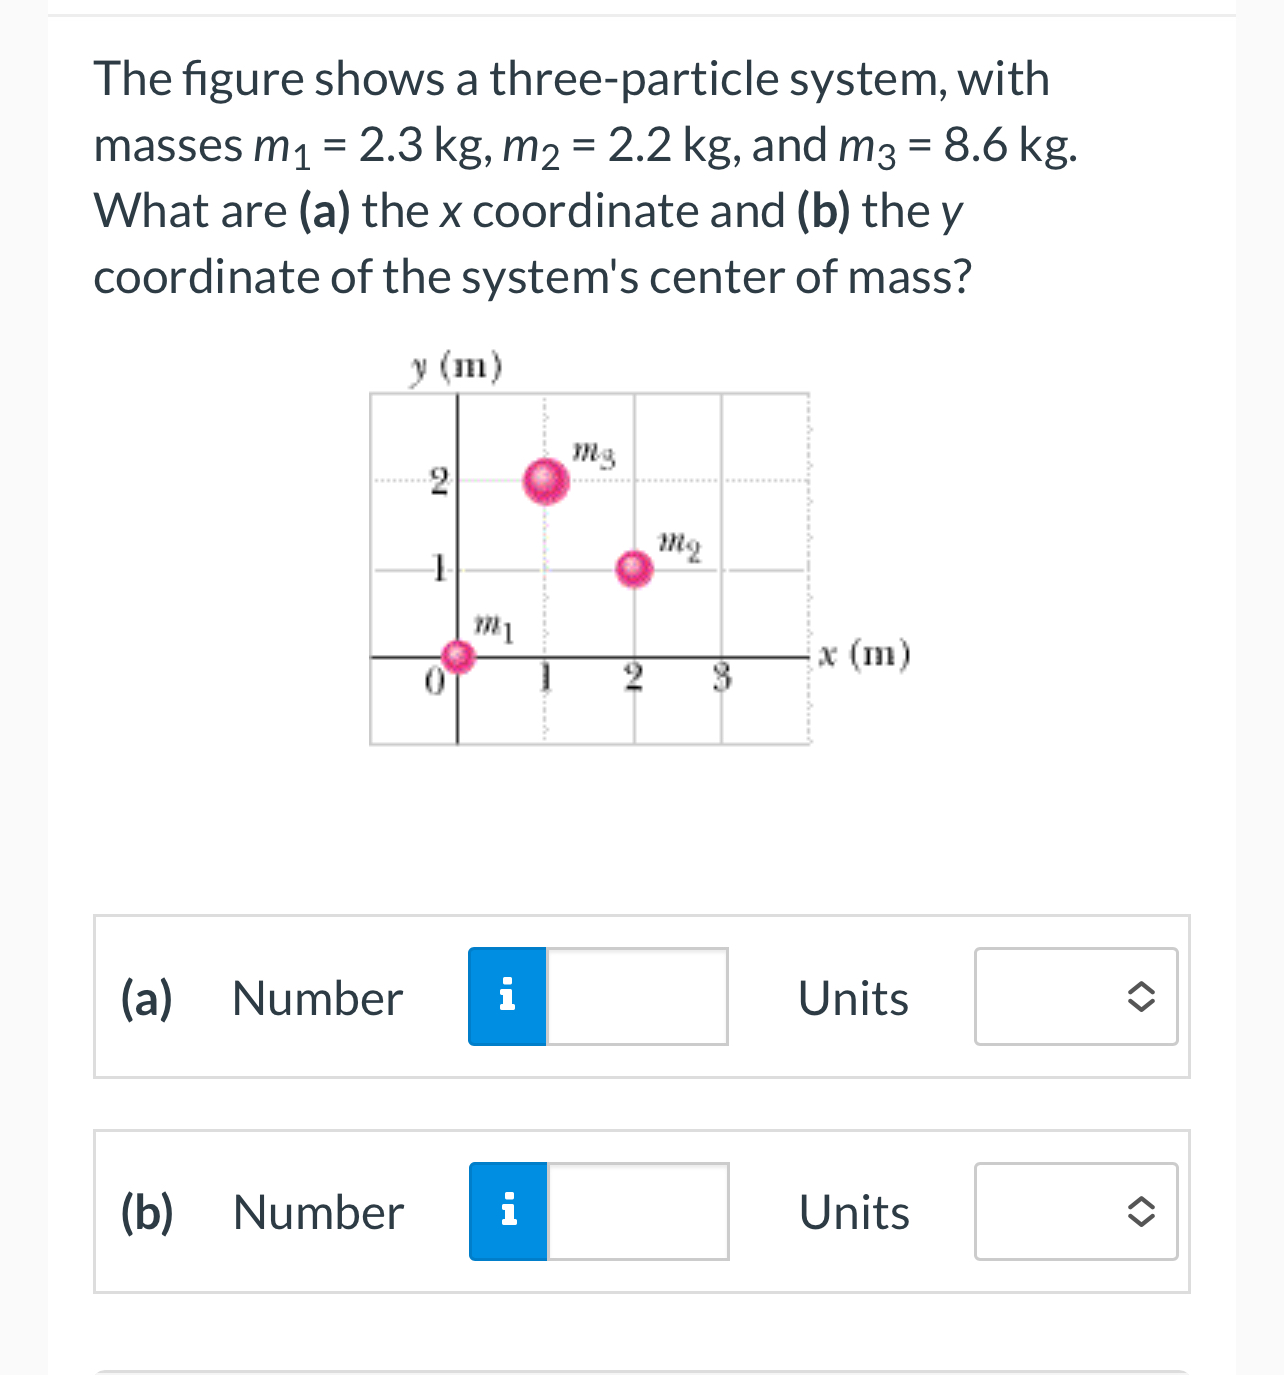Click the x coordinate axis label in the figure
Screen dimensions: 1284x1375
pyautogui.click(x=864, y=655)
